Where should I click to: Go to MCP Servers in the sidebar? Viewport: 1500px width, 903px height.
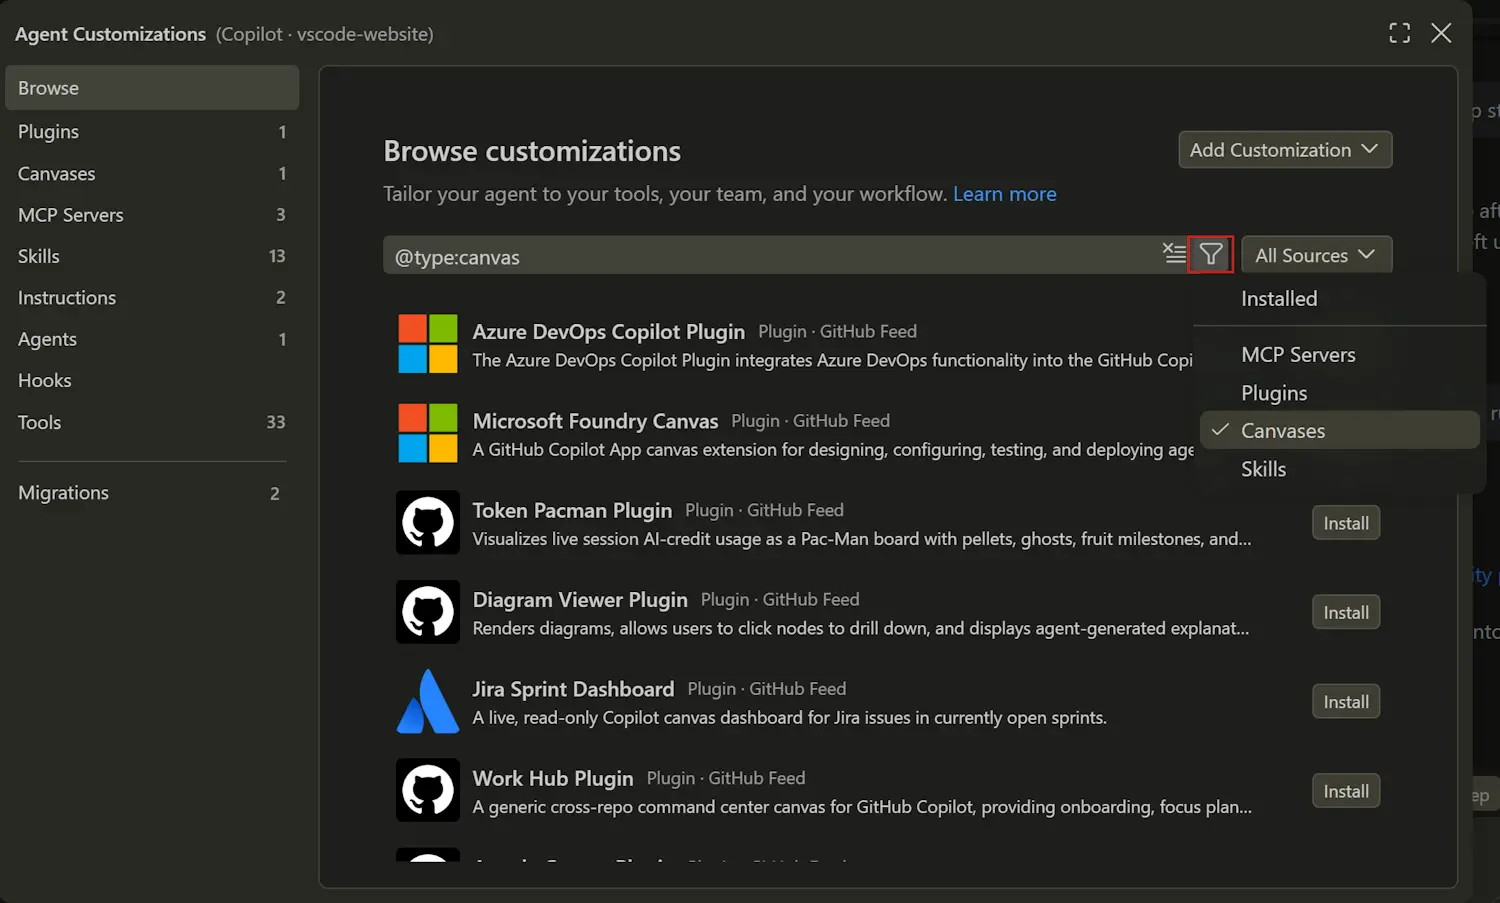[x=152, y=215]
